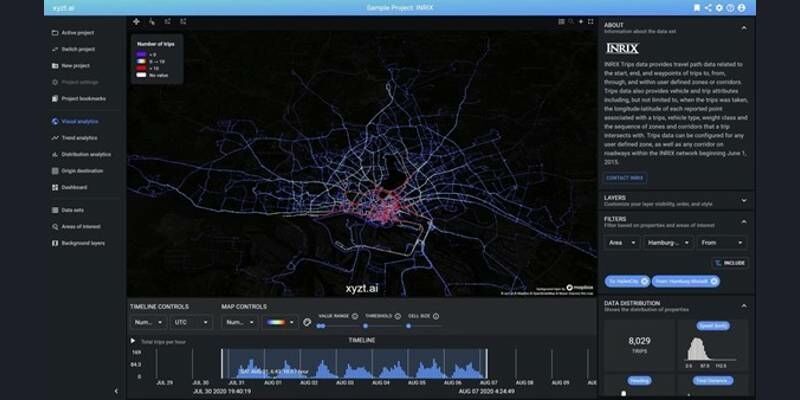This screenshot has height=400, width=800.
Task: Open the Hamburg area filter dropdown
Action: 668,243
